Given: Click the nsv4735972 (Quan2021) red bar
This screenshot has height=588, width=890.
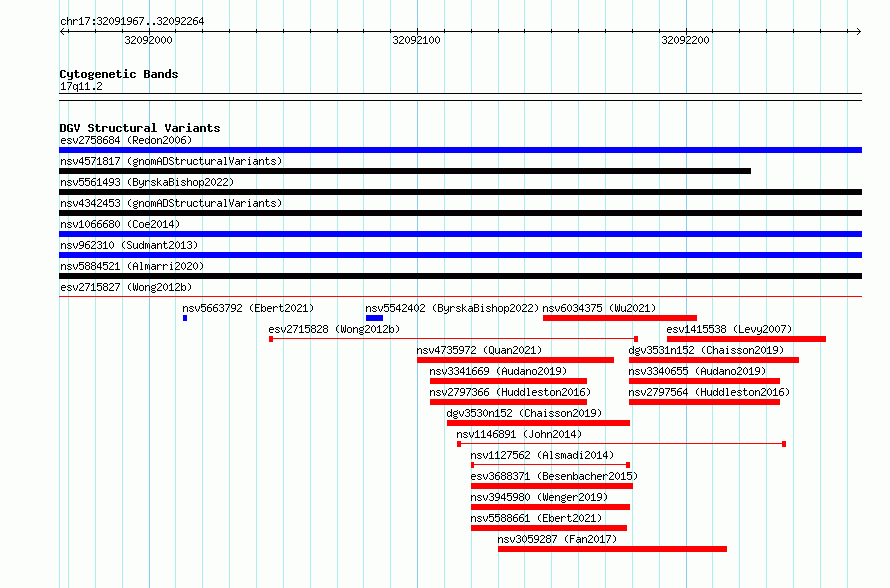Looking at the screenshot, I should (515, 360).
